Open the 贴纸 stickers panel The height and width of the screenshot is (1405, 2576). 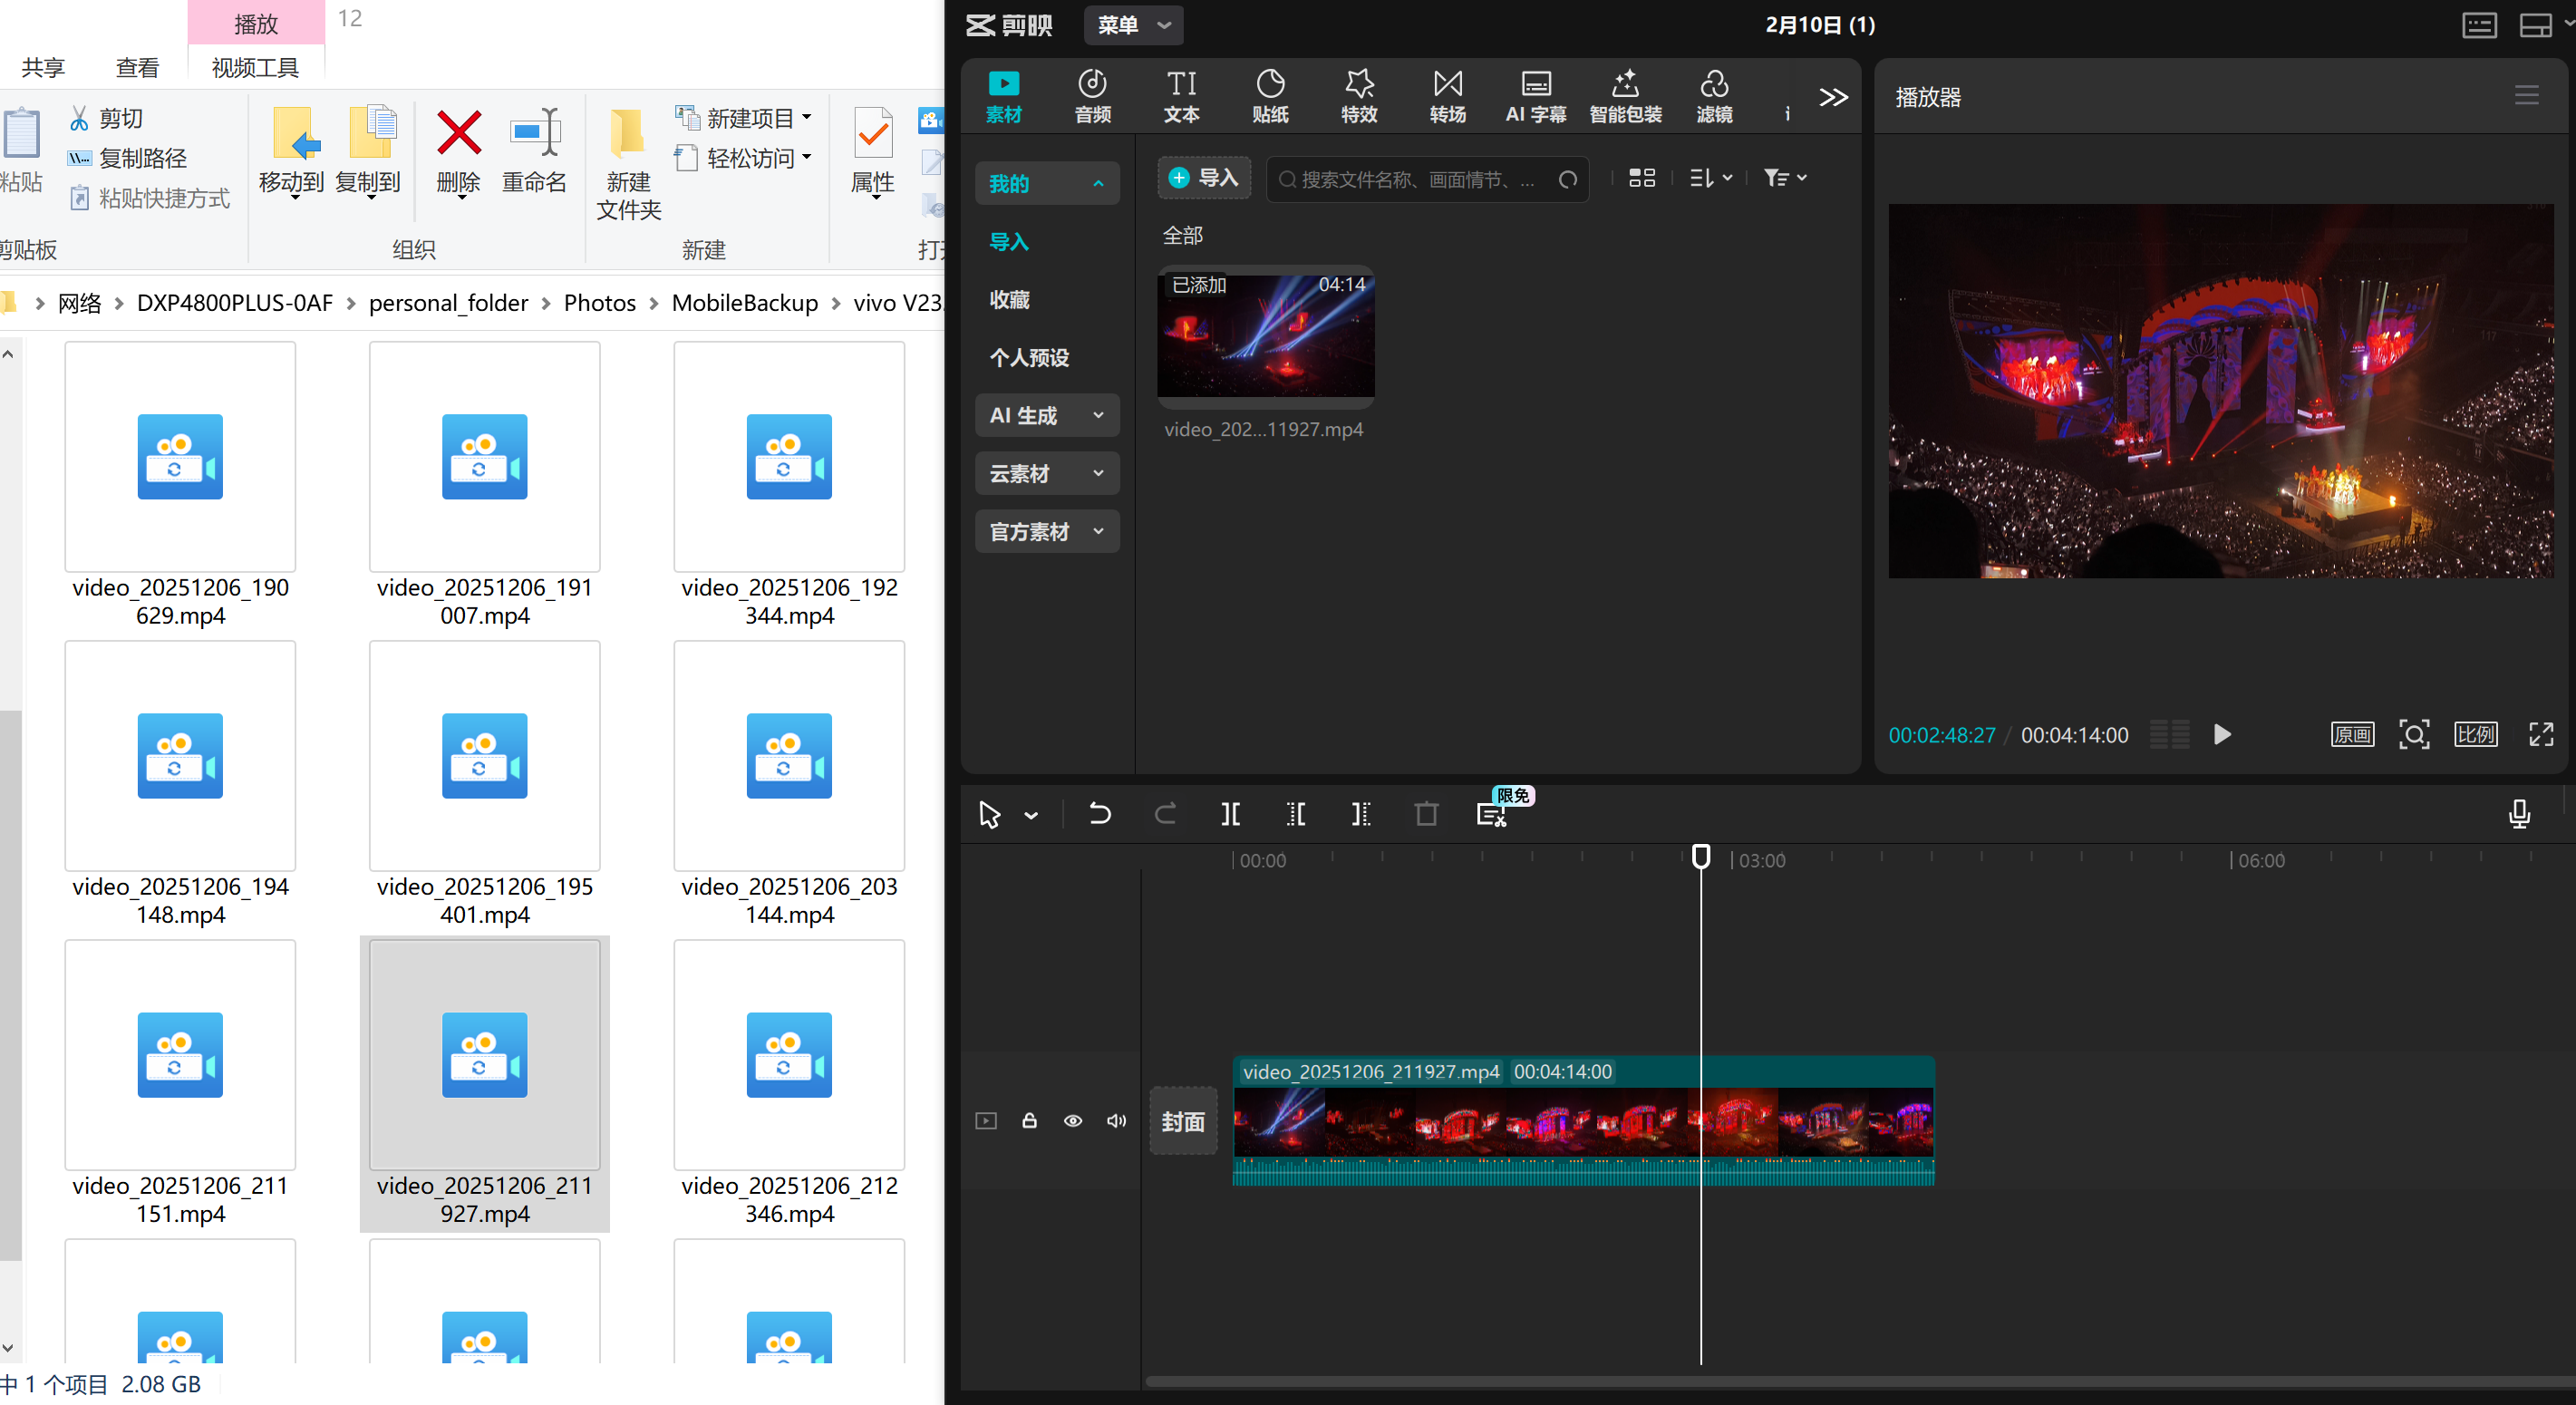tap(1270, 96)
